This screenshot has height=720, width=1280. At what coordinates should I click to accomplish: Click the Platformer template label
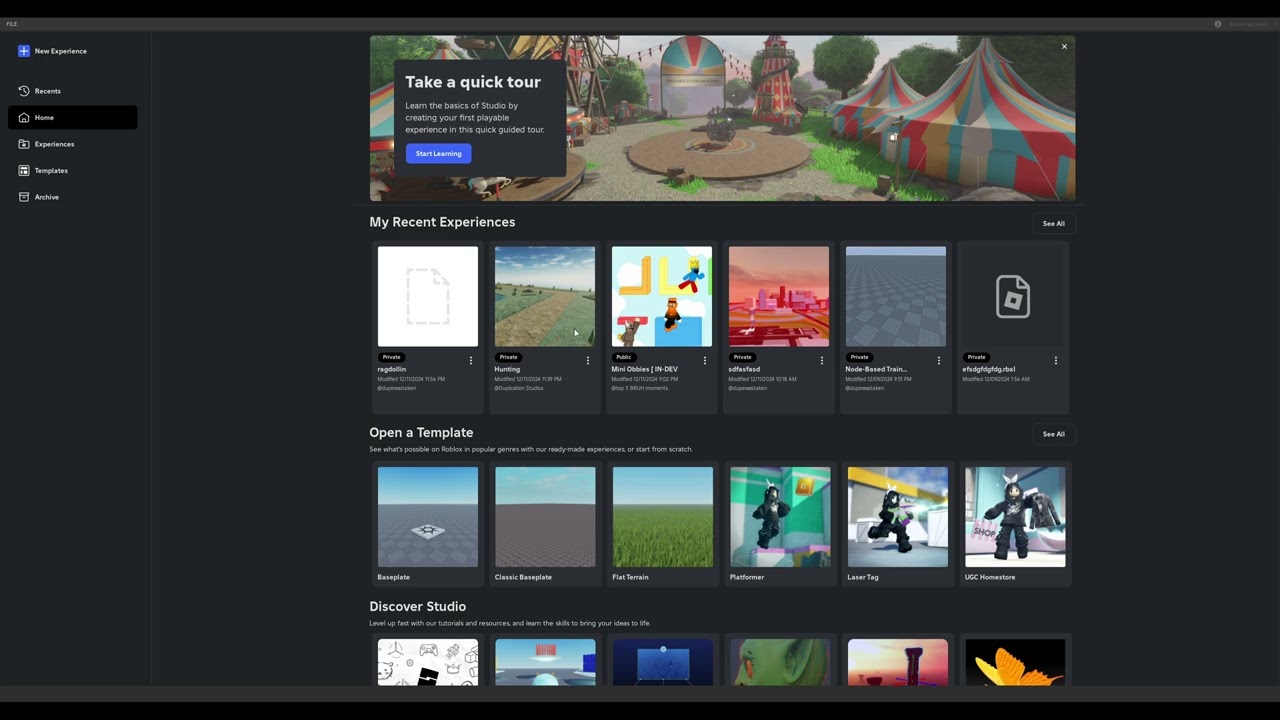(x=747, y=577)
